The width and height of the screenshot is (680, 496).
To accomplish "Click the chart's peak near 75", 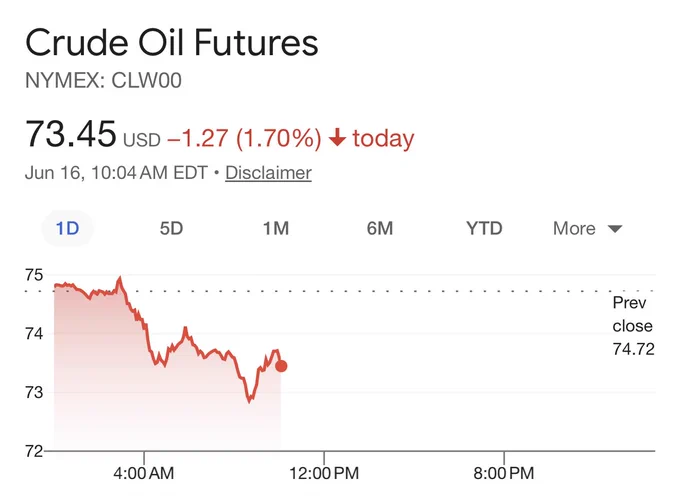I will [120, 277].
